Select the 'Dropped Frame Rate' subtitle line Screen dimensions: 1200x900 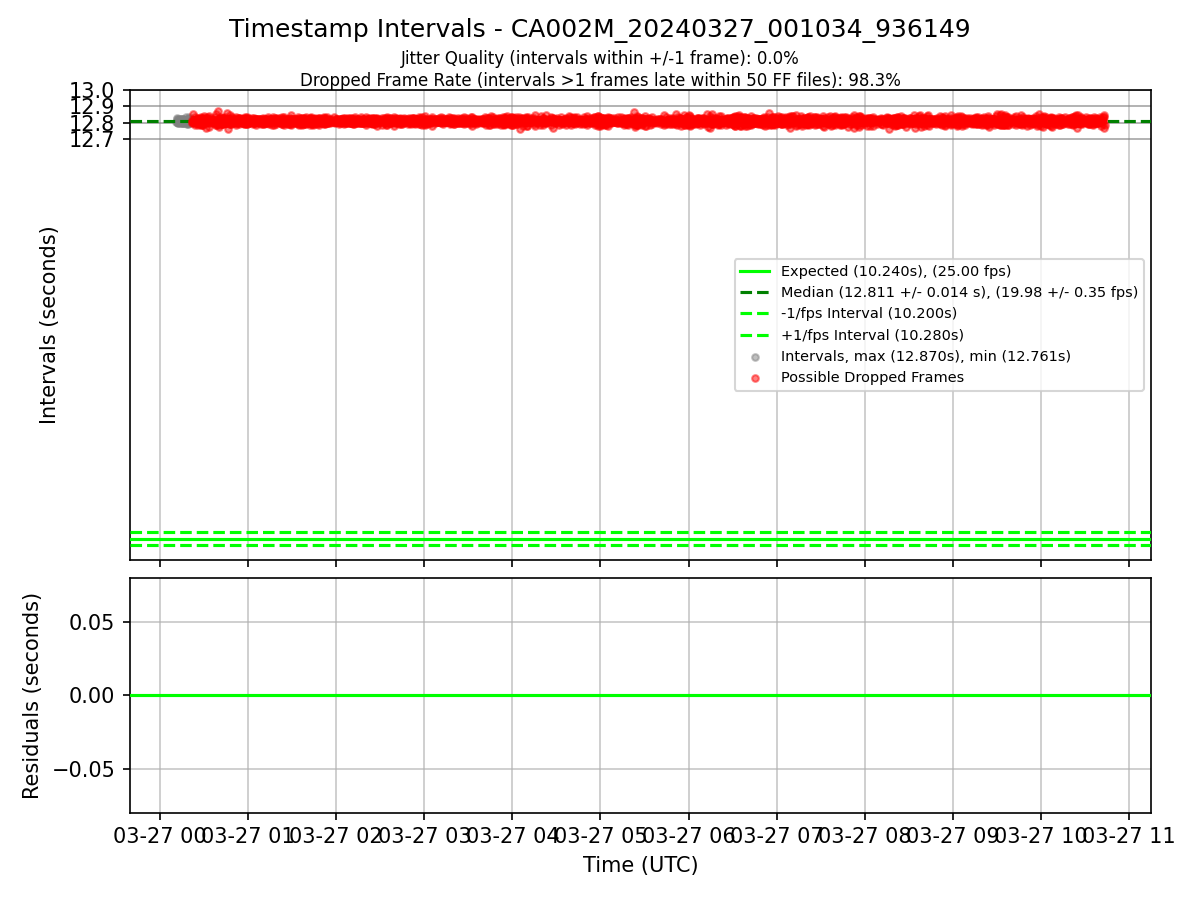click(x=600, y=80)
